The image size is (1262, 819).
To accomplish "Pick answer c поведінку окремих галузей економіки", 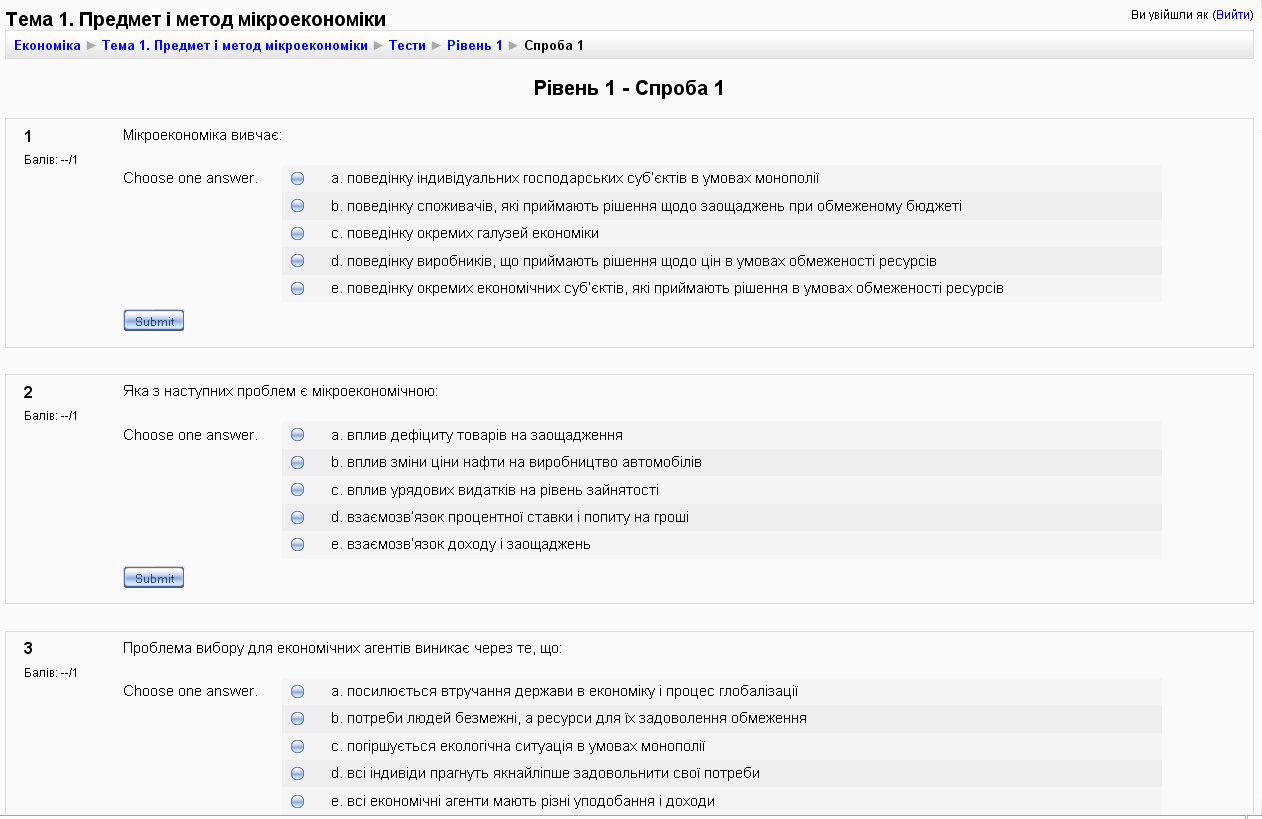I will [297, 233].
